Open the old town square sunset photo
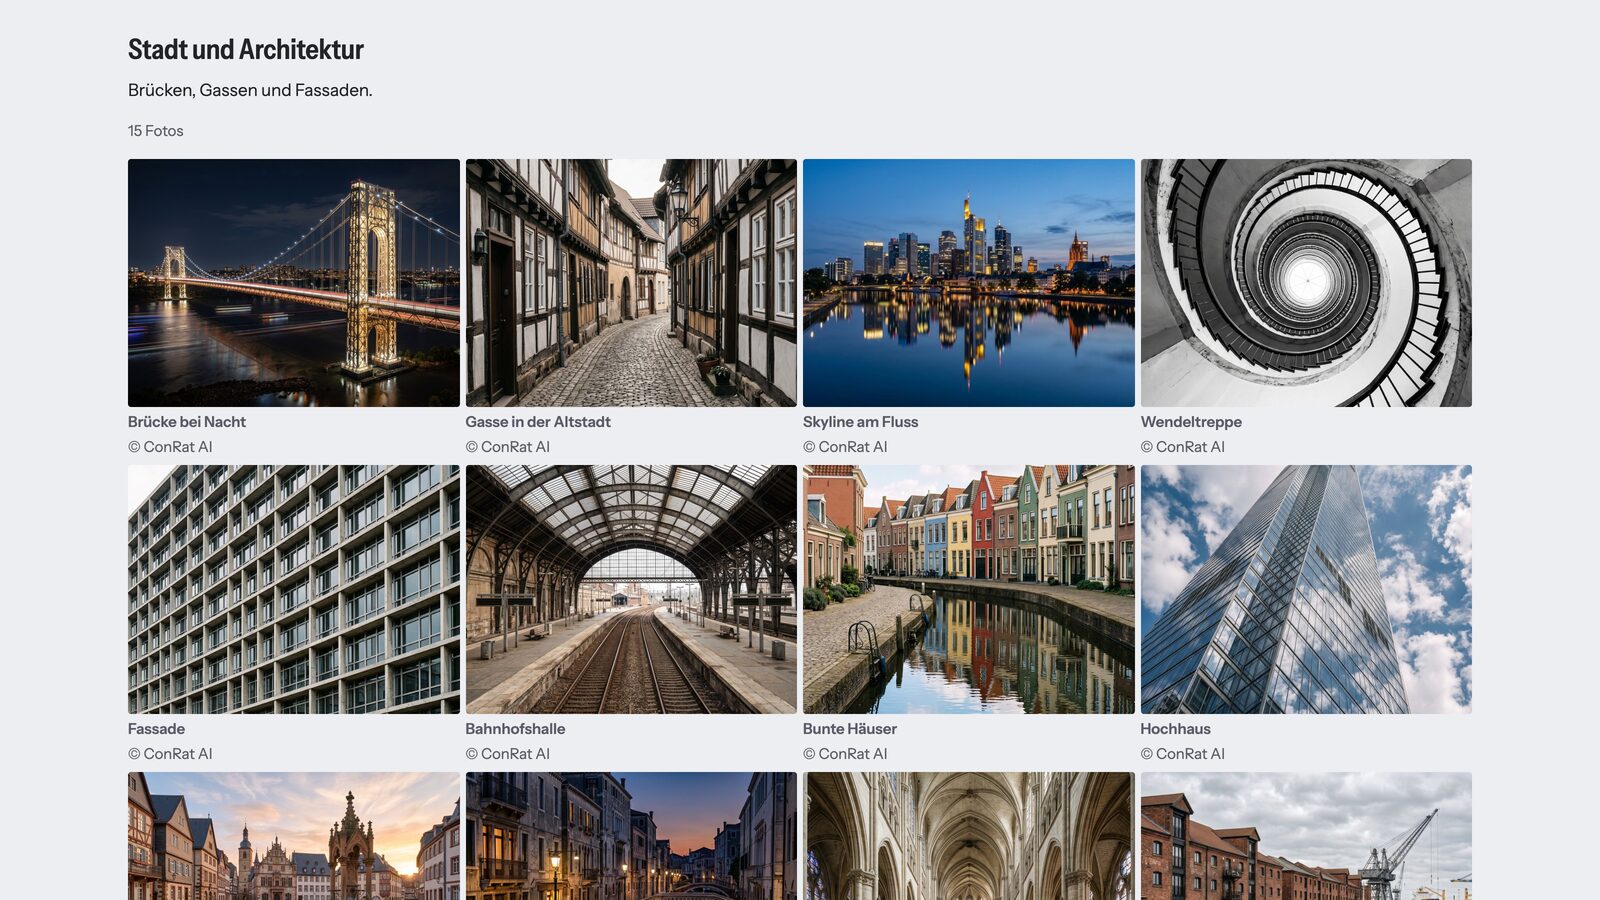 coord(294,836)
